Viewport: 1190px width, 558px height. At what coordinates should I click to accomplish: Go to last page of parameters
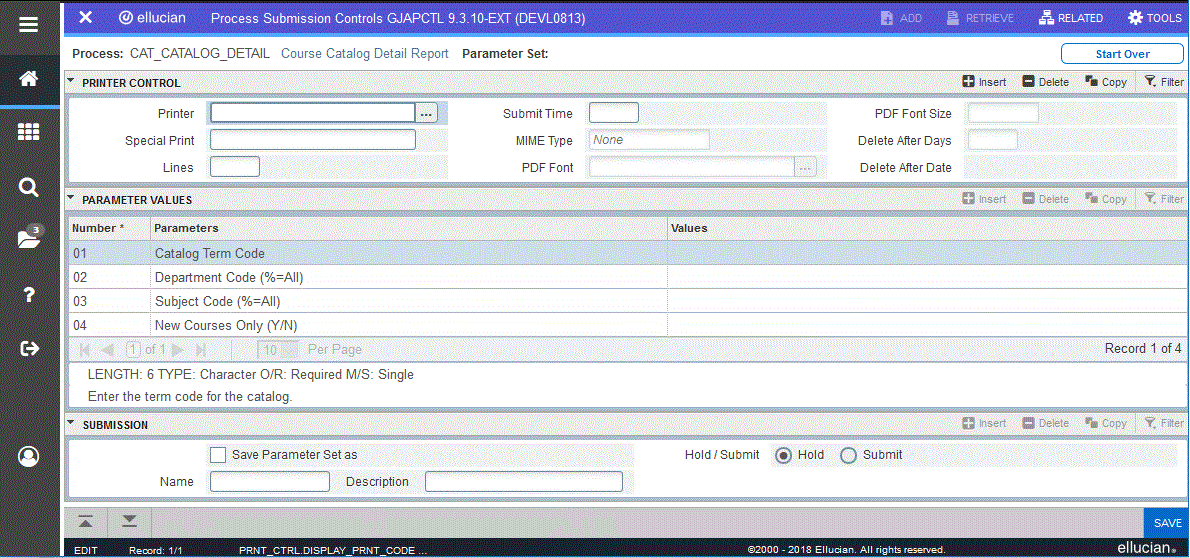(x=201, y=350)
